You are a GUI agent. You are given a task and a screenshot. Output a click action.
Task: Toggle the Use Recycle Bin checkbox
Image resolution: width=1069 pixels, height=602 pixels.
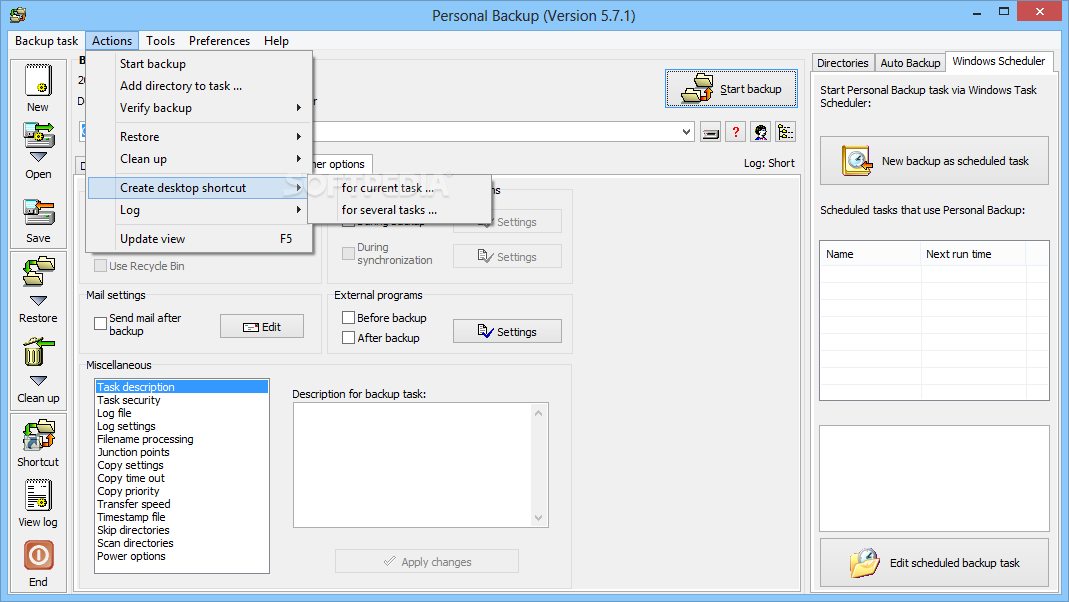pyautogui.click(x=100, y=266)
